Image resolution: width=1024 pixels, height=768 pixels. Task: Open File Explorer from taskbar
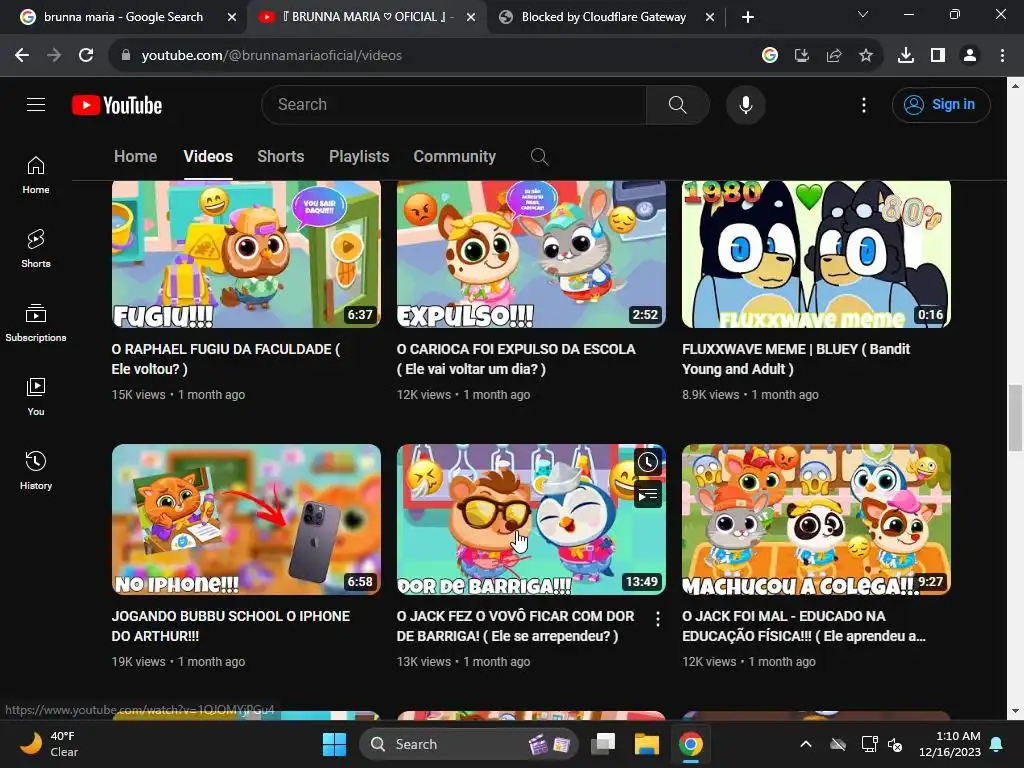click(647, 744)
